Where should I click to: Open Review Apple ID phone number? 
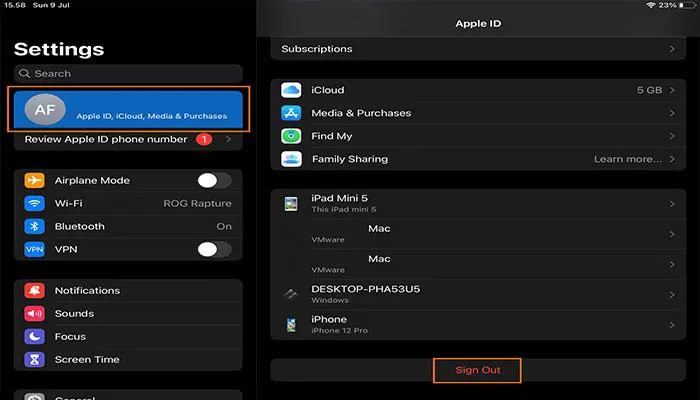click(128, 139)
